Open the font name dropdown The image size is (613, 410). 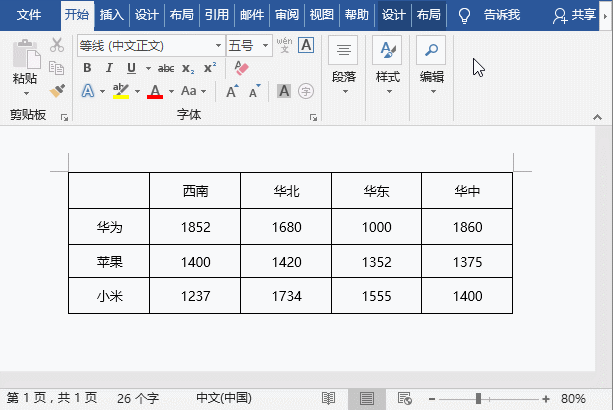tap(218, 46)
